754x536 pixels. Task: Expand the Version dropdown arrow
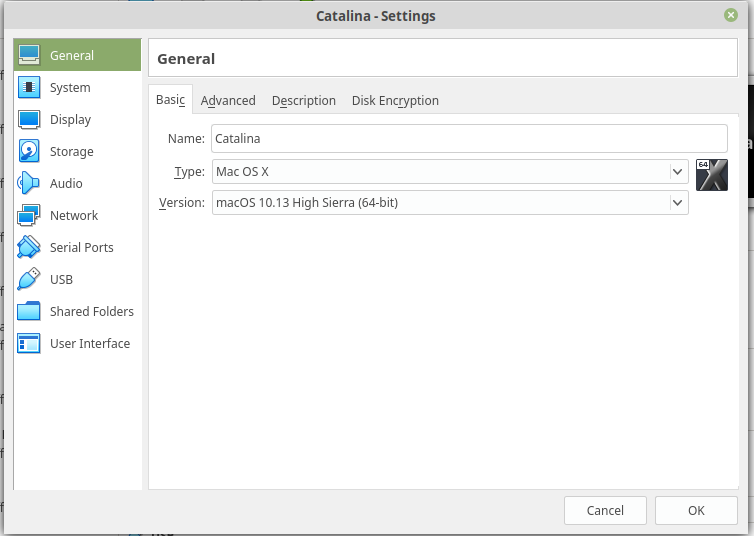(677, 203)
